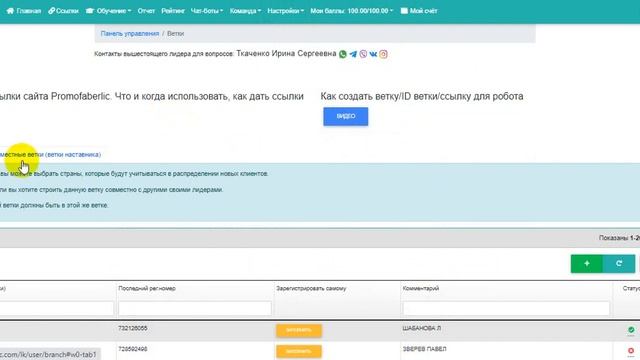Open Telegram contact icon of the leader
This screenshot has height=360, width=640.
353,54
